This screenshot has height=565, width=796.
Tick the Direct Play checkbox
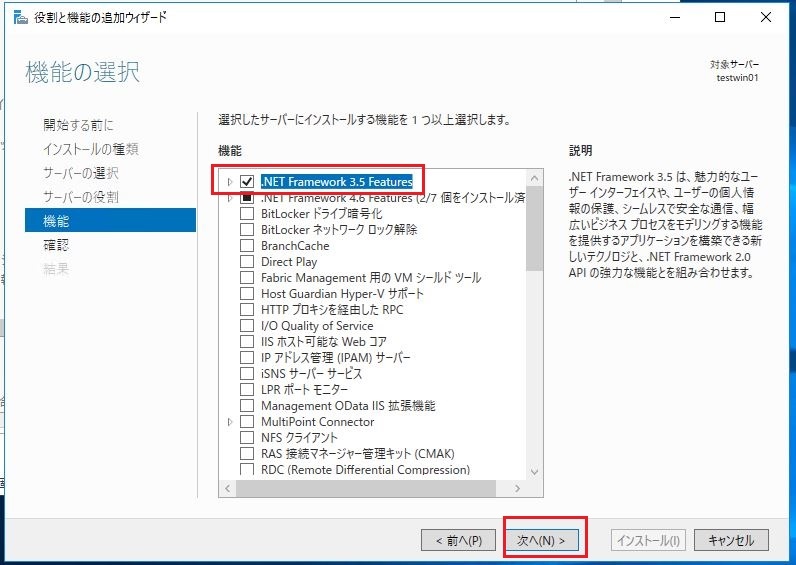[247, 261]
